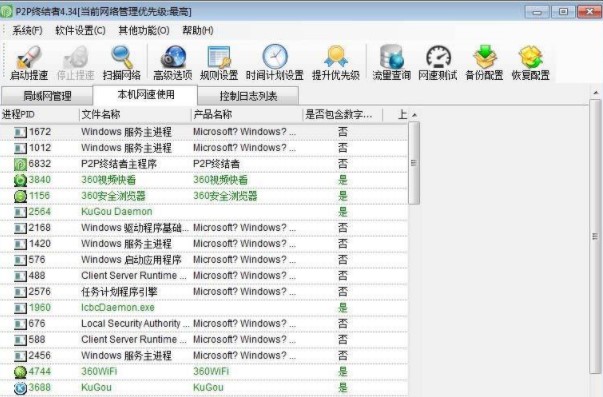This screenshot has width=603, height=397.
Task: Click product name 360安全浏览器
Action: click(x=225, y=196)
